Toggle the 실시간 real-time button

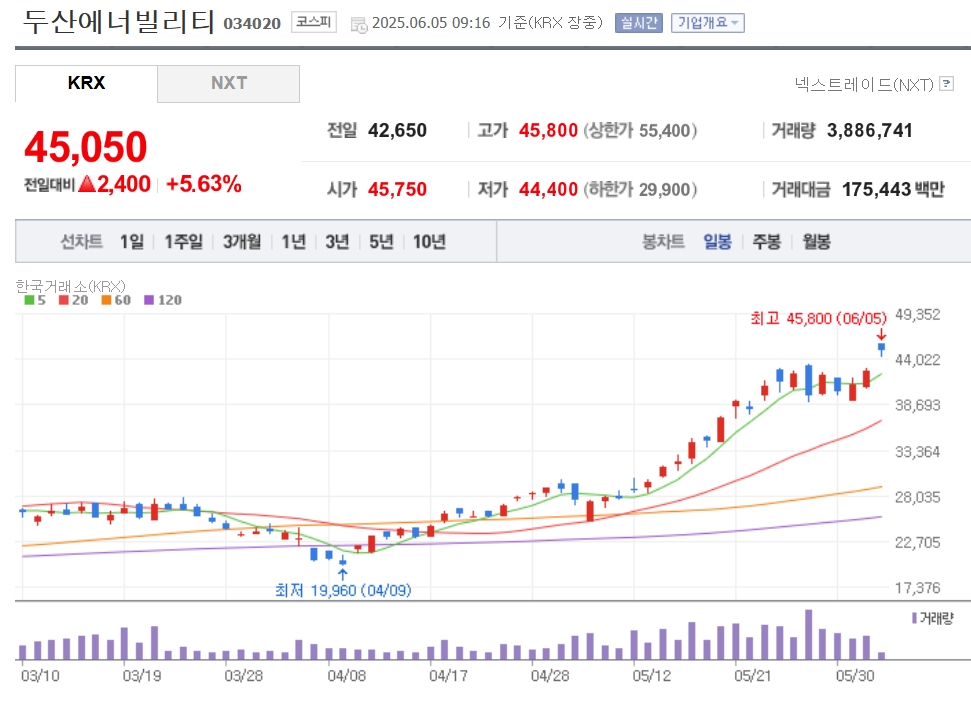click(638, 23)
